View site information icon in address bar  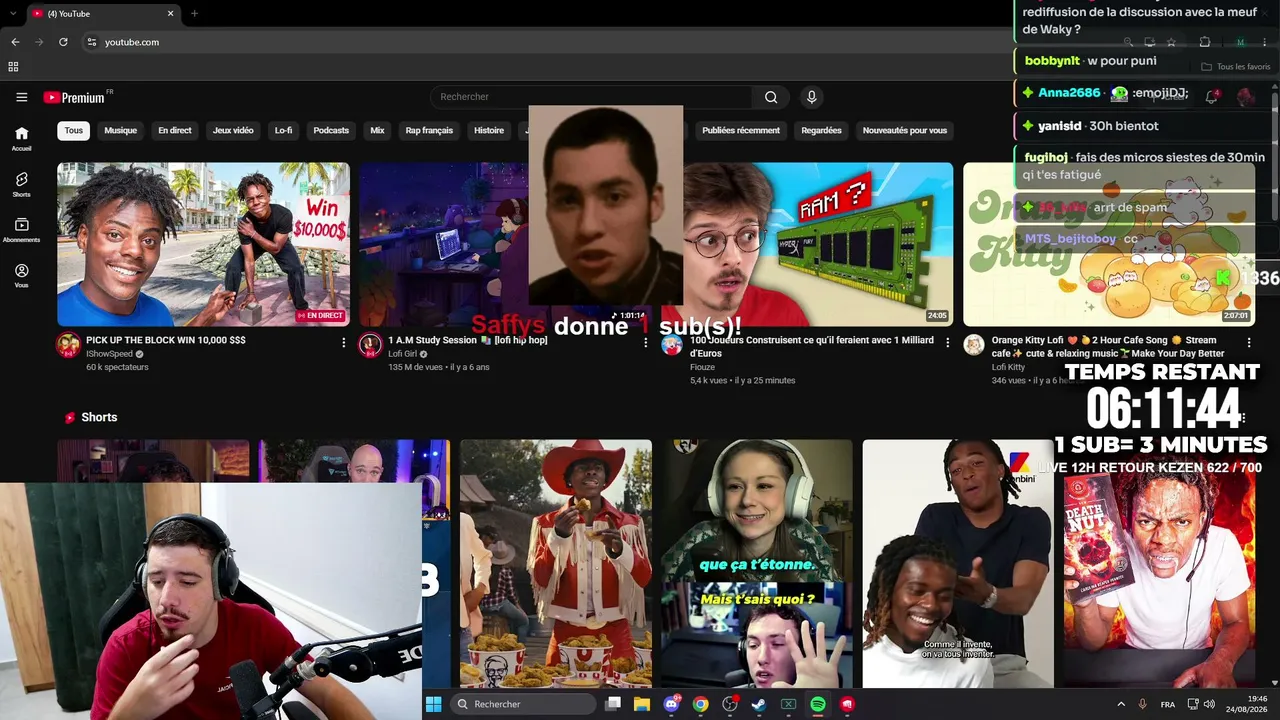[91, 42]
